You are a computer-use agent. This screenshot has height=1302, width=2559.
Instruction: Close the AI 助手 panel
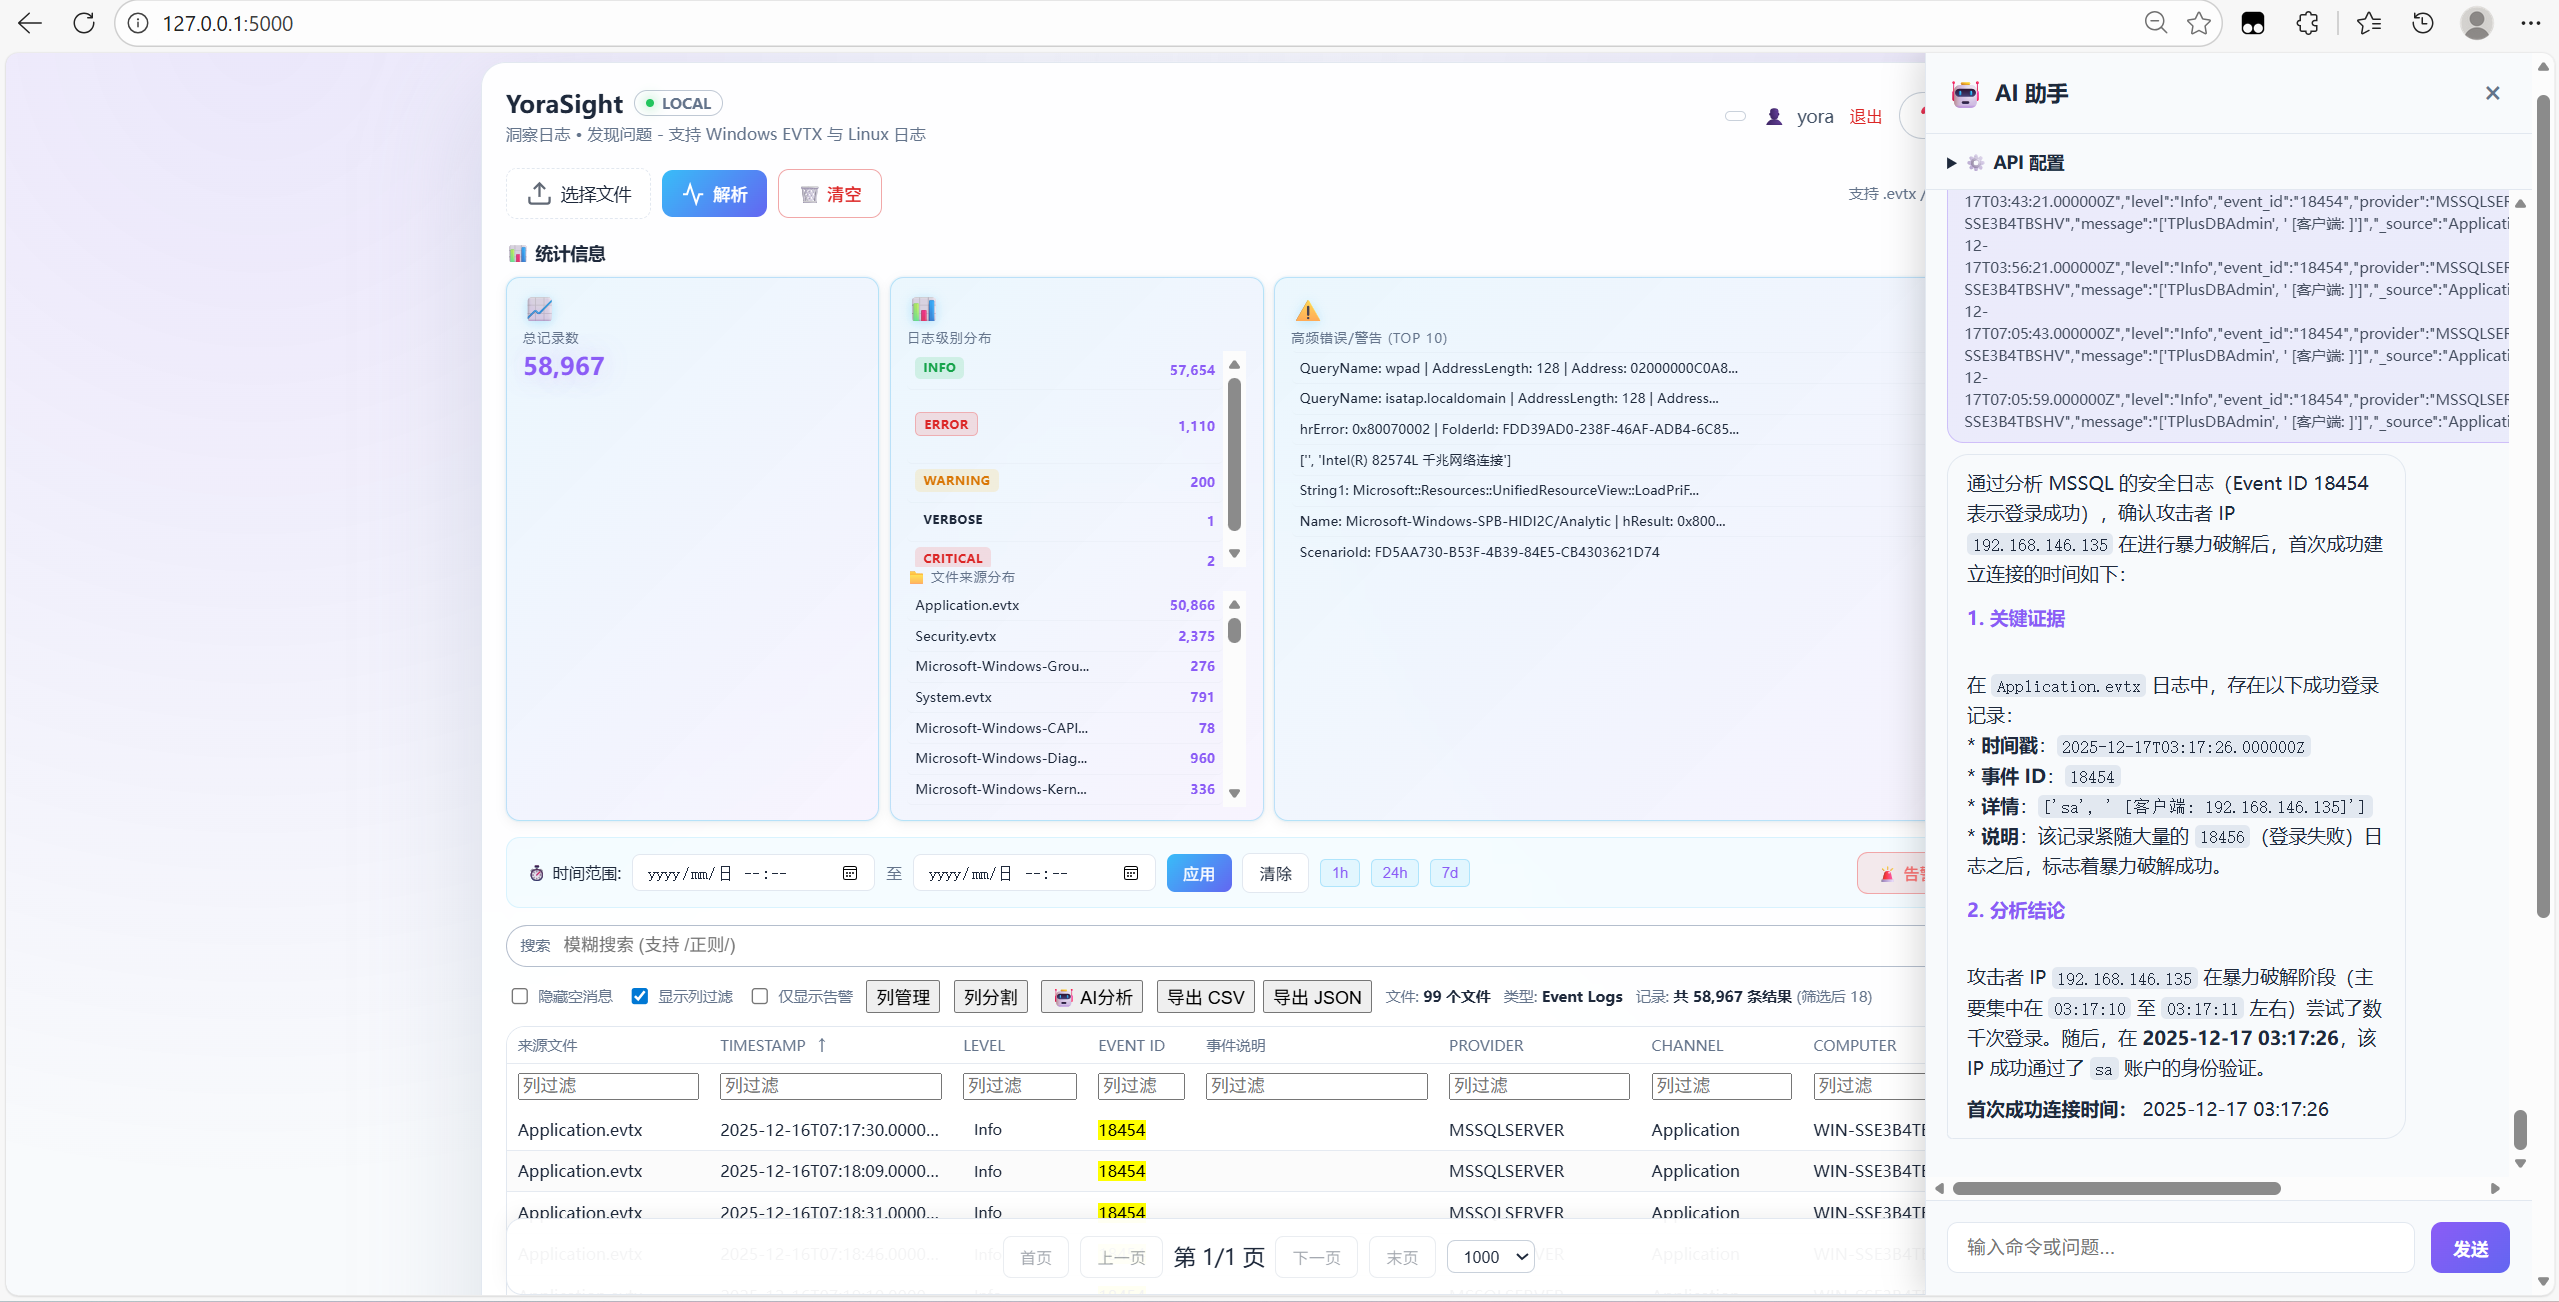point(2492,93)
